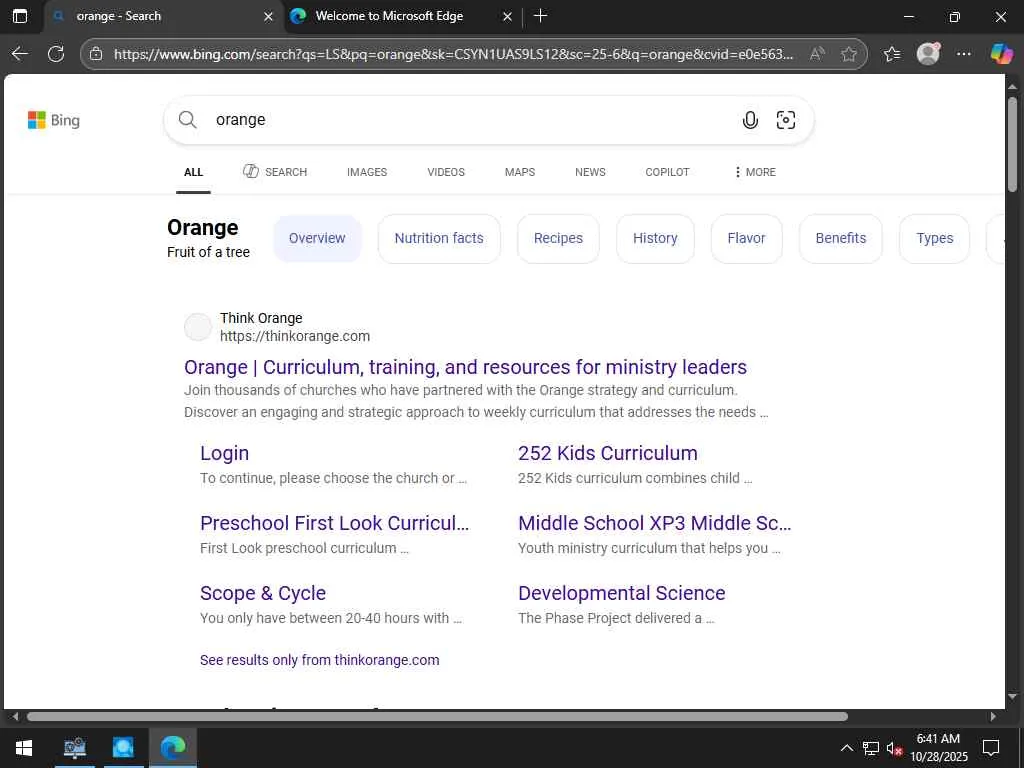Viewport: 1024px width, 768px height.
Task: Click the horizontal page scrollbar thumb
Action: tap(438, 716)
